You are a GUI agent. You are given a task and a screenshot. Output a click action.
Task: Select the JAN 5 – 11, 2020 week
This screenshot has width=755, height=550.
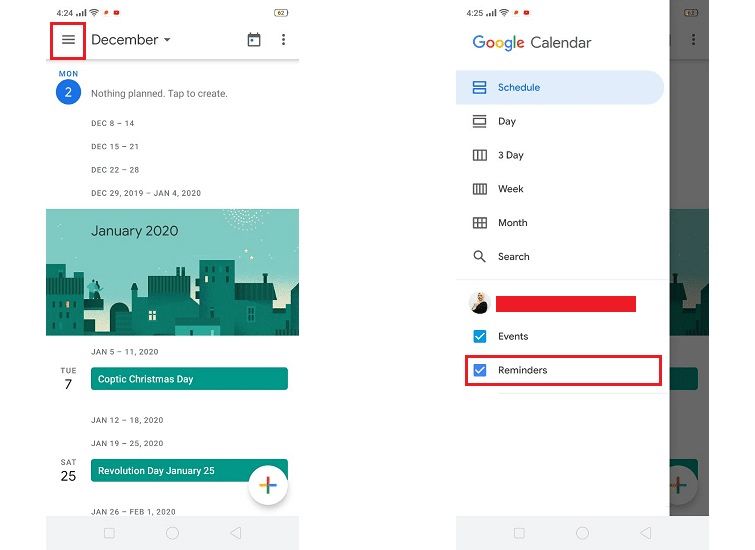coord(125,352)
